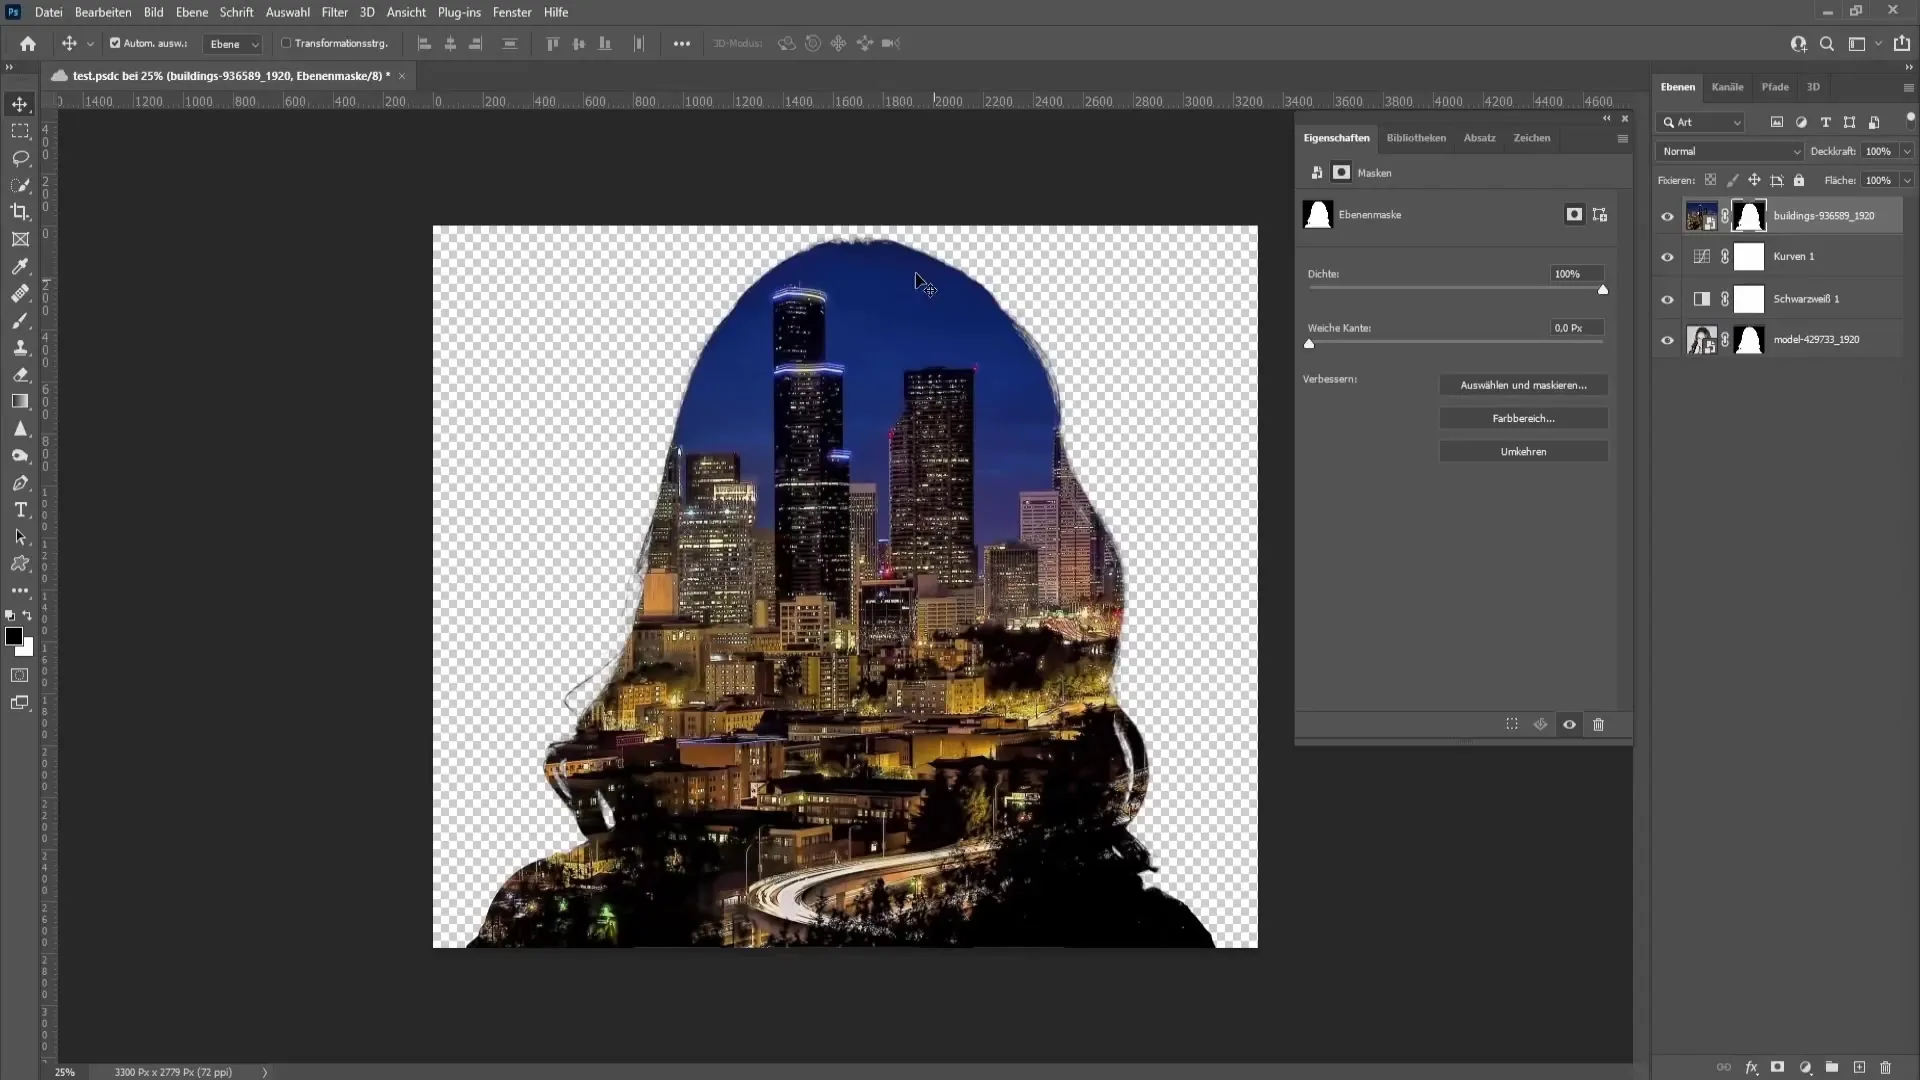1920x1080 pixels.
Task: Click the Umkehren button
Action: point(1523,451)
